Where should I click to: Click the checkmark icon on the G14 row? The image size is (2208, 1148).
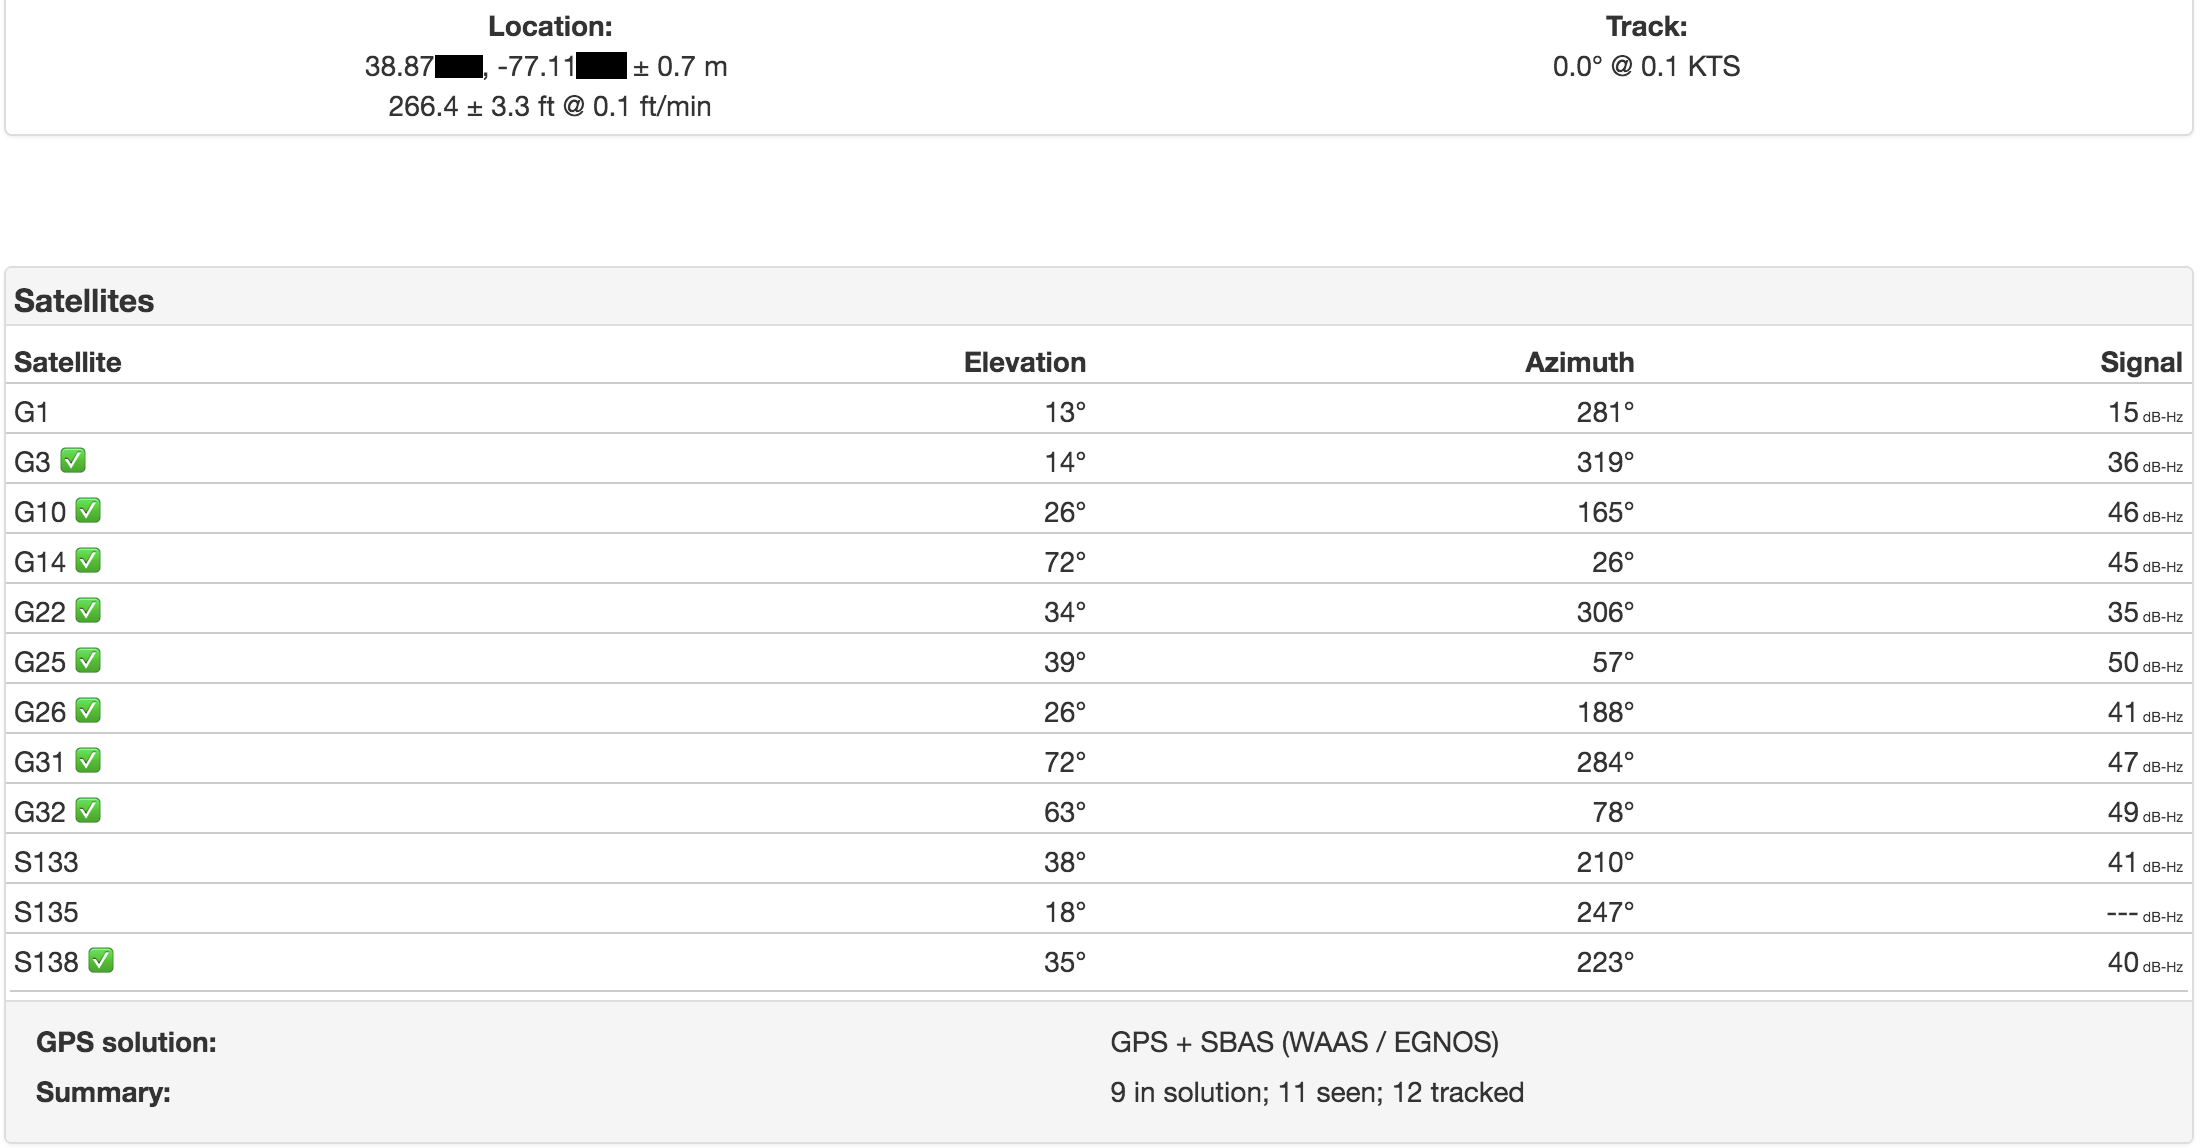[x=88, y=561]
